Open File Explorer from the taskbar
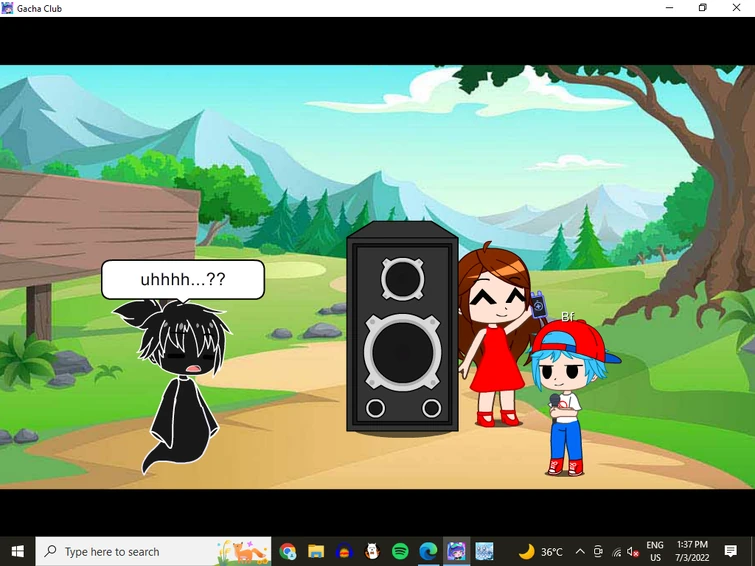The width and height of the screenshot is (755, 566). (316, 551)
